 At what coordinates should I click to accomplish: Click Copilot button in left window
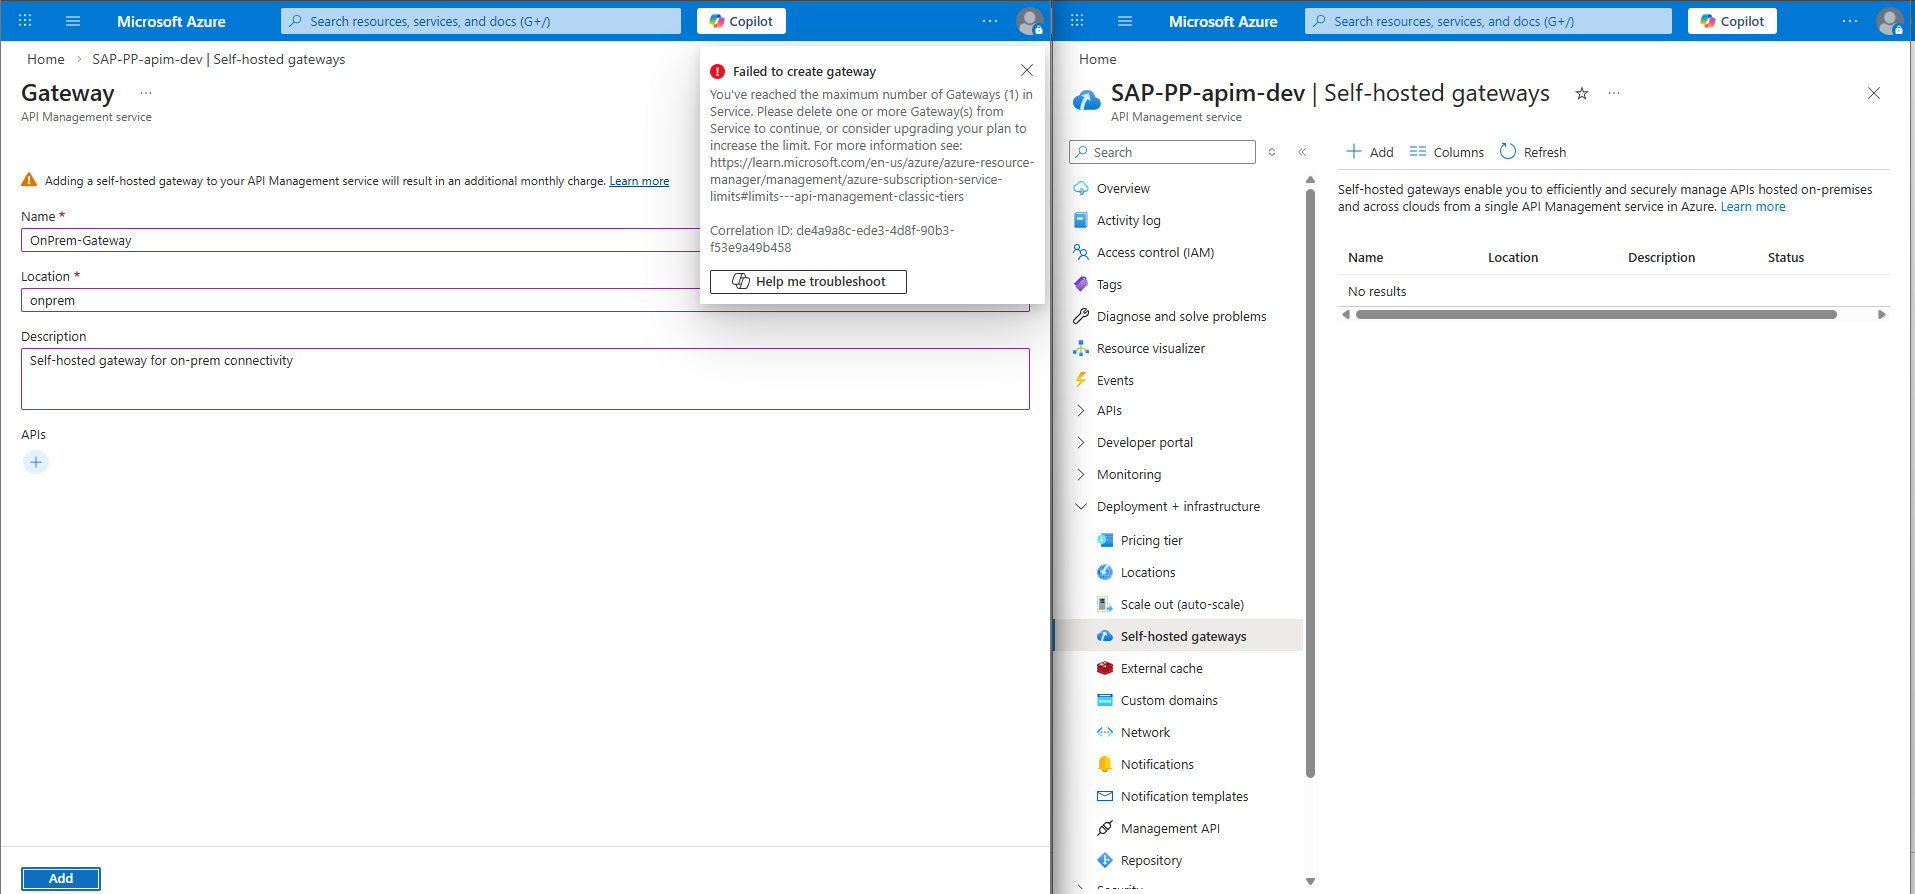[x=741, y=21]
